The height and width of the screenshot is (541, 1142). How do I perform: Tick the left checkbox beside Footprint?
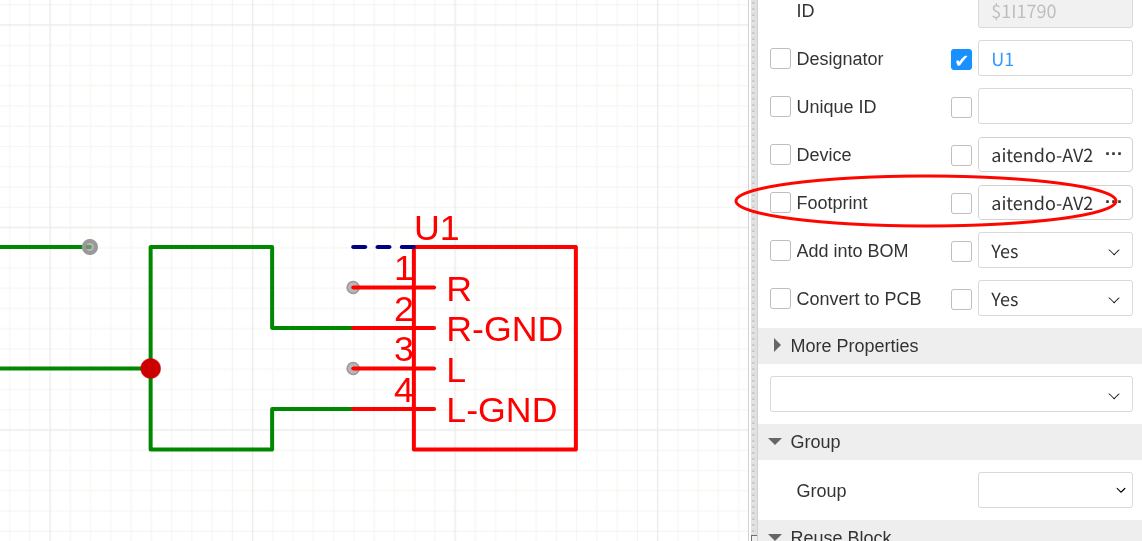pos(780,202)
